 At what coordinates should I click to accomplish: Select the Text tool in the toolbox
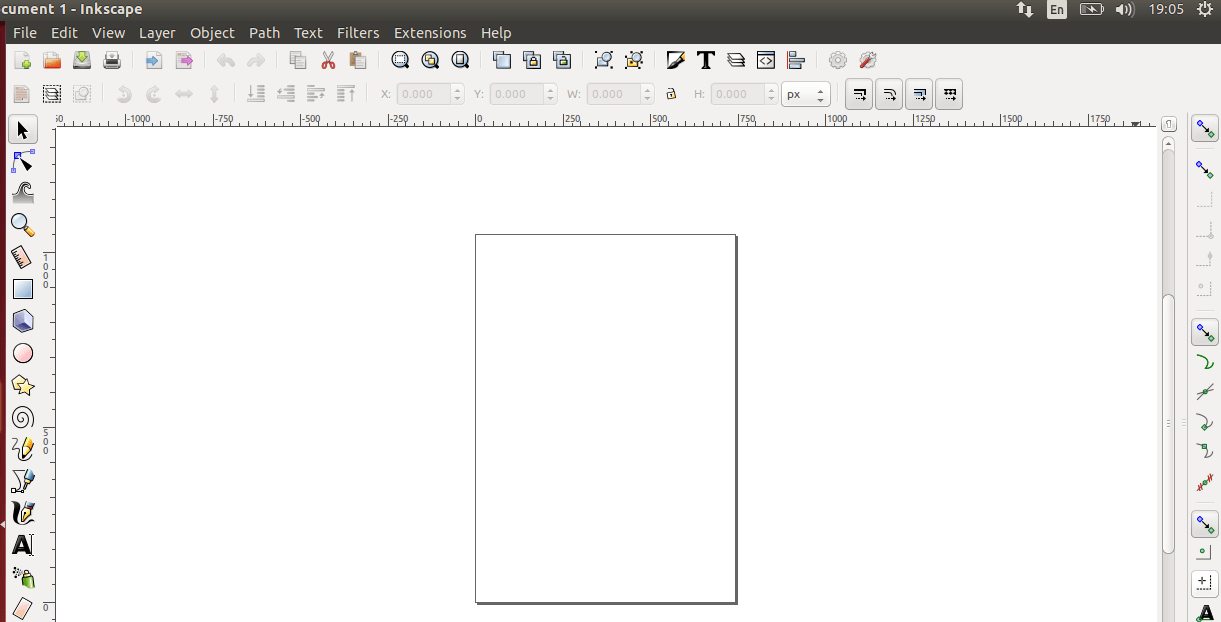pos(22,546)
